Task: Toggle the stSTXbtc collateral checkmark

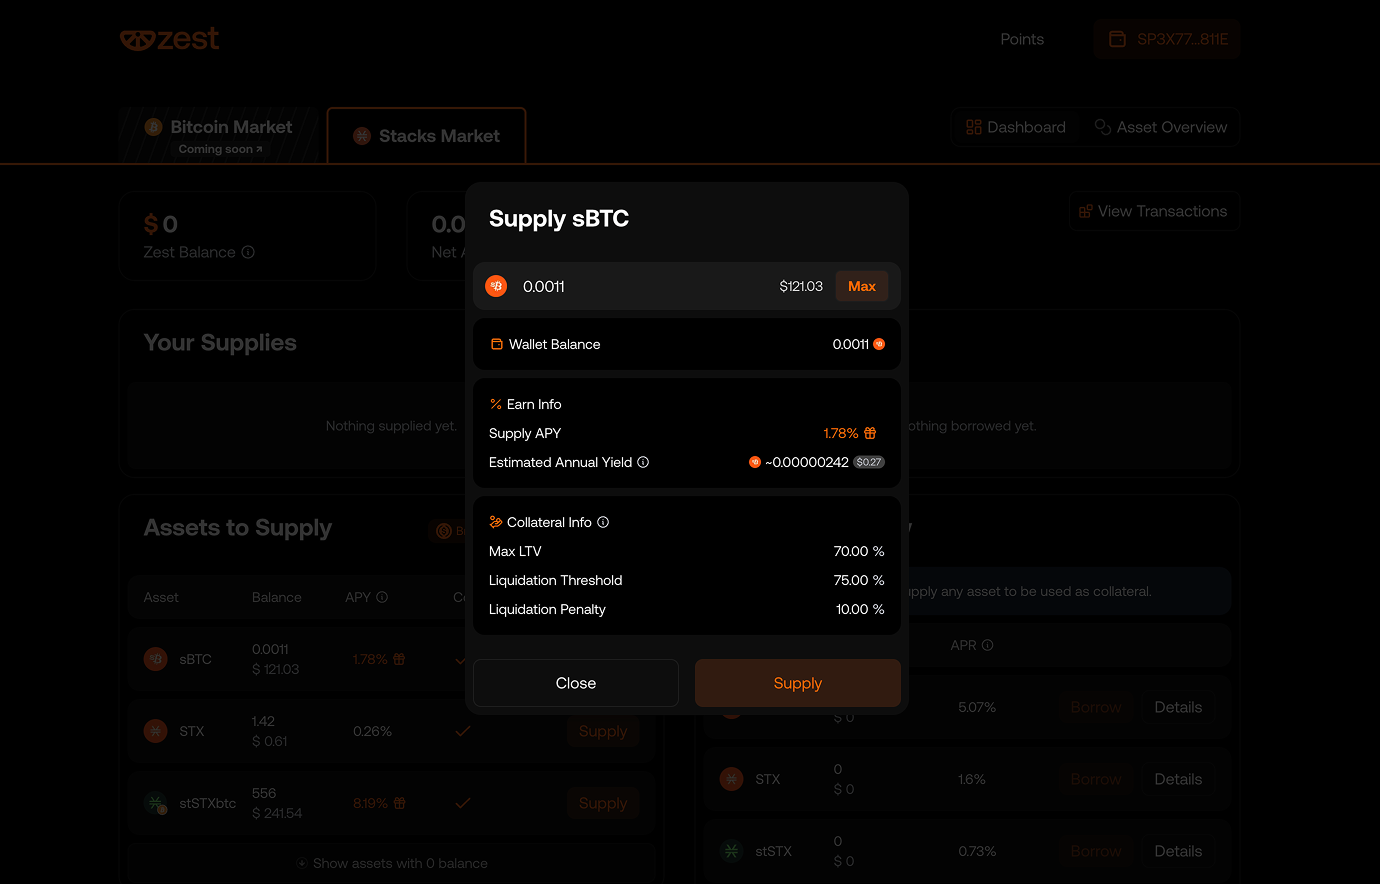Action: 463,803
